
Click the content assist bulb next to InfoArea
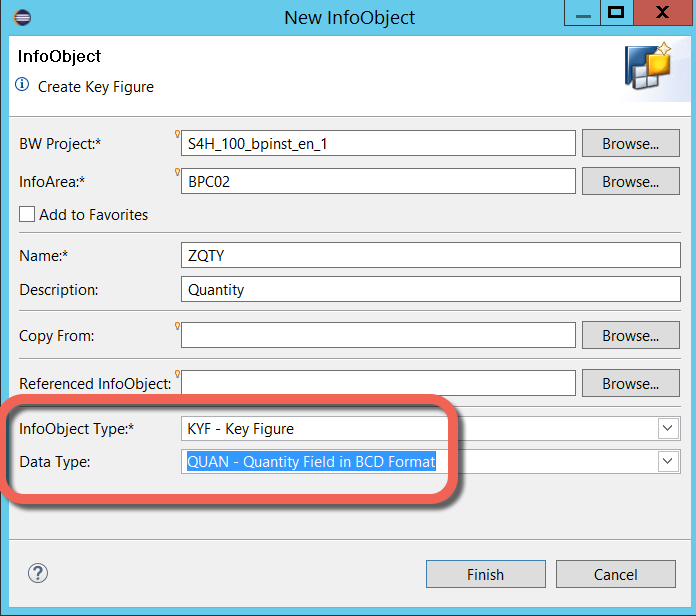[x=177, y=172]
